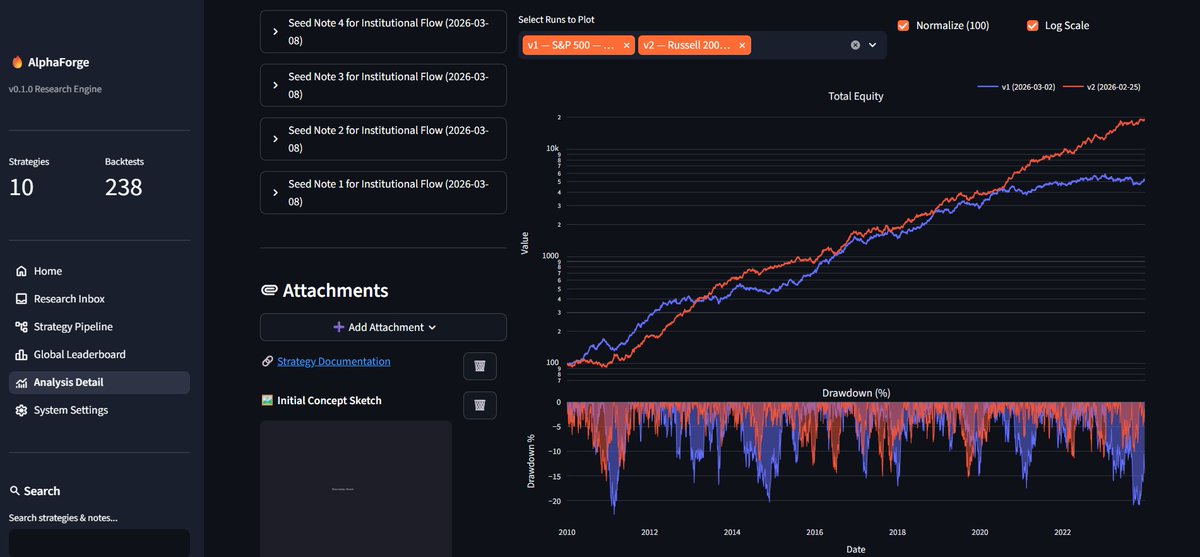
Task: Click the AlphaForge flame logo icon
Action: [x=17, y=62]
